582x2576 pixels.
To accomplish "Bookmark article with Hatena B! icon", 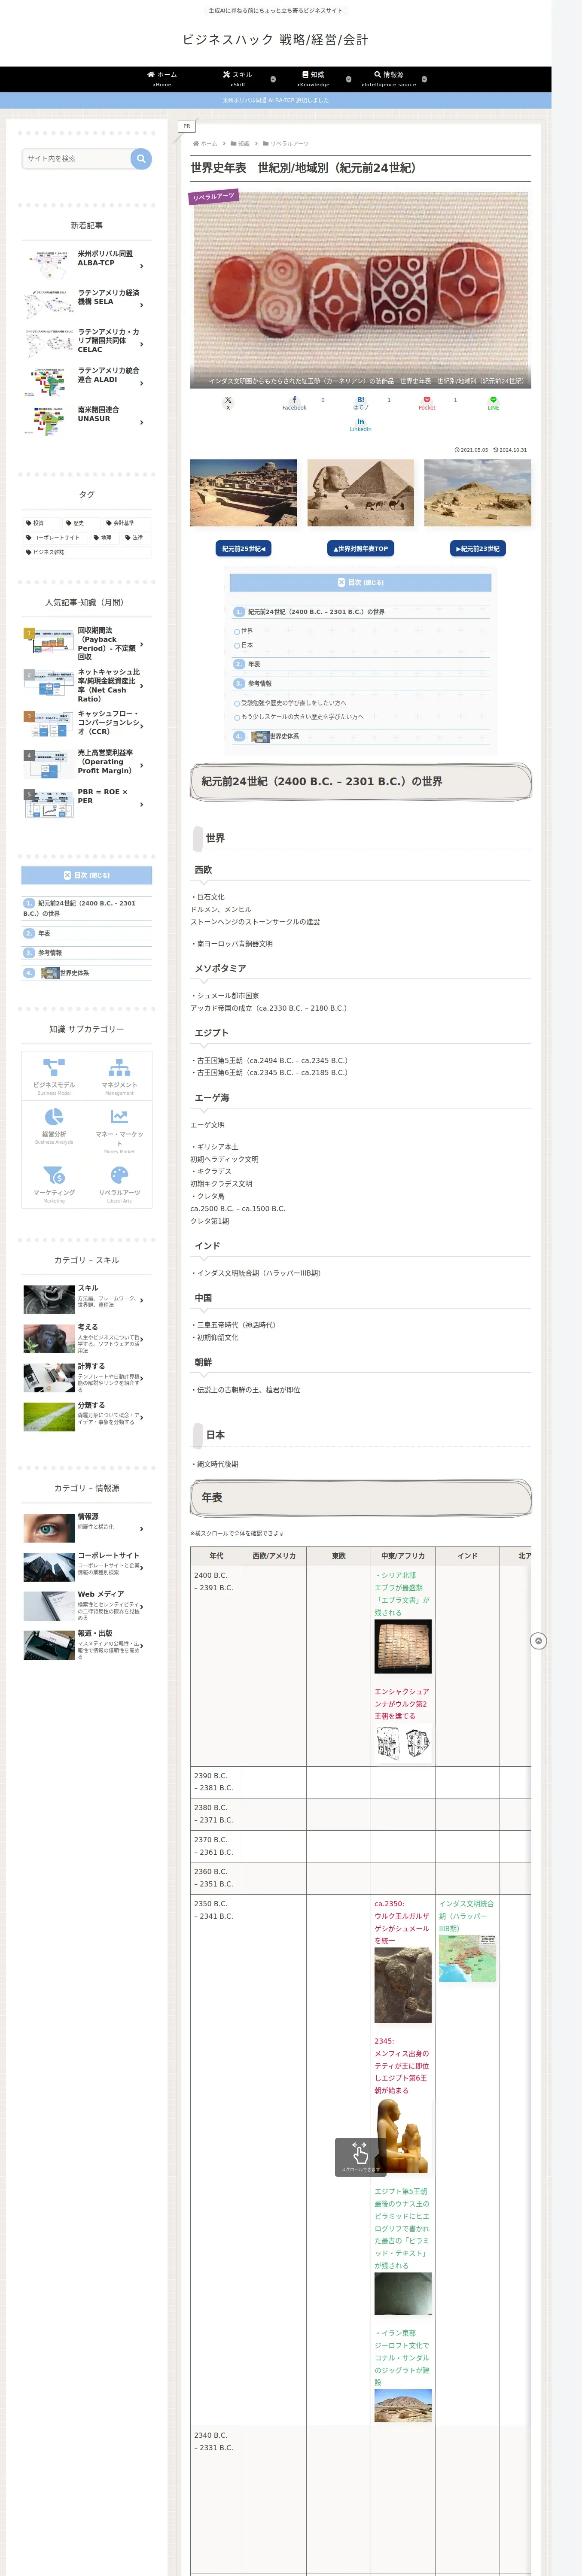I will point(361,403).
